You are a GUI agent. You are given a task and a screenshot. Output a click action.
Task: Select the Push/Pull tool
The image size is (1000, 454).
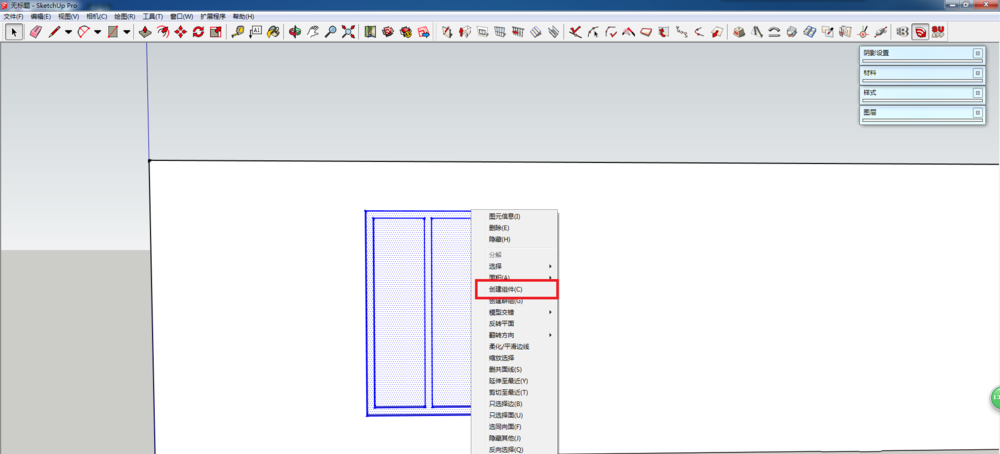point(145,32)
